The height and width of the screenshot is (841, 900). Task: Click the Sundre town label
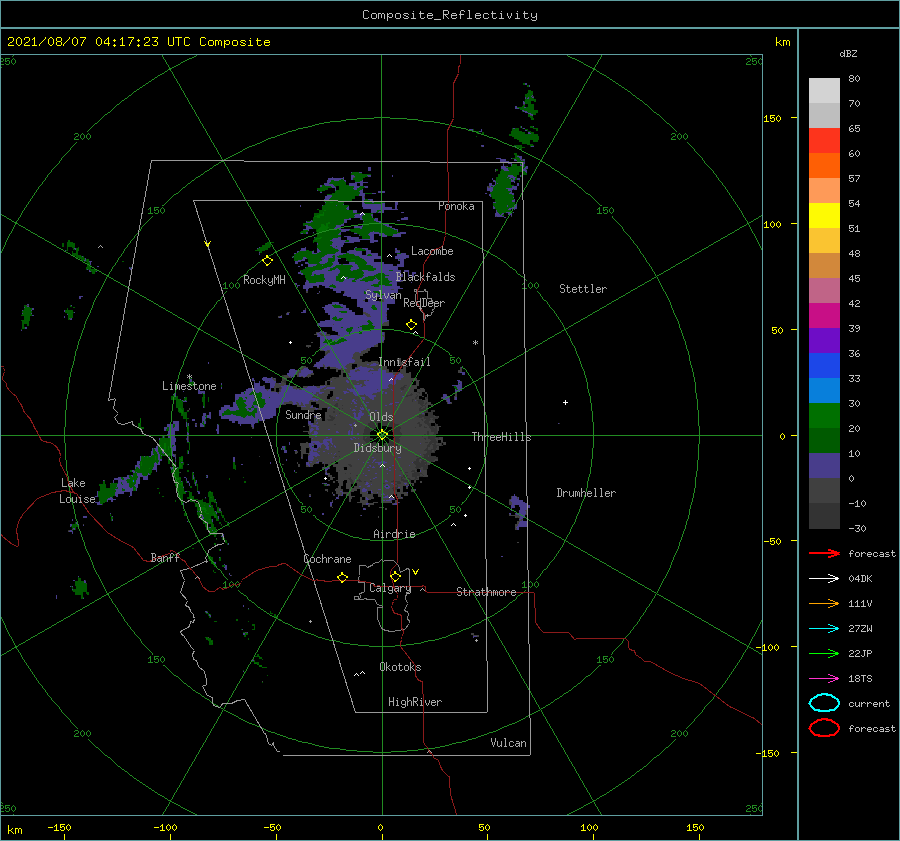303,414
